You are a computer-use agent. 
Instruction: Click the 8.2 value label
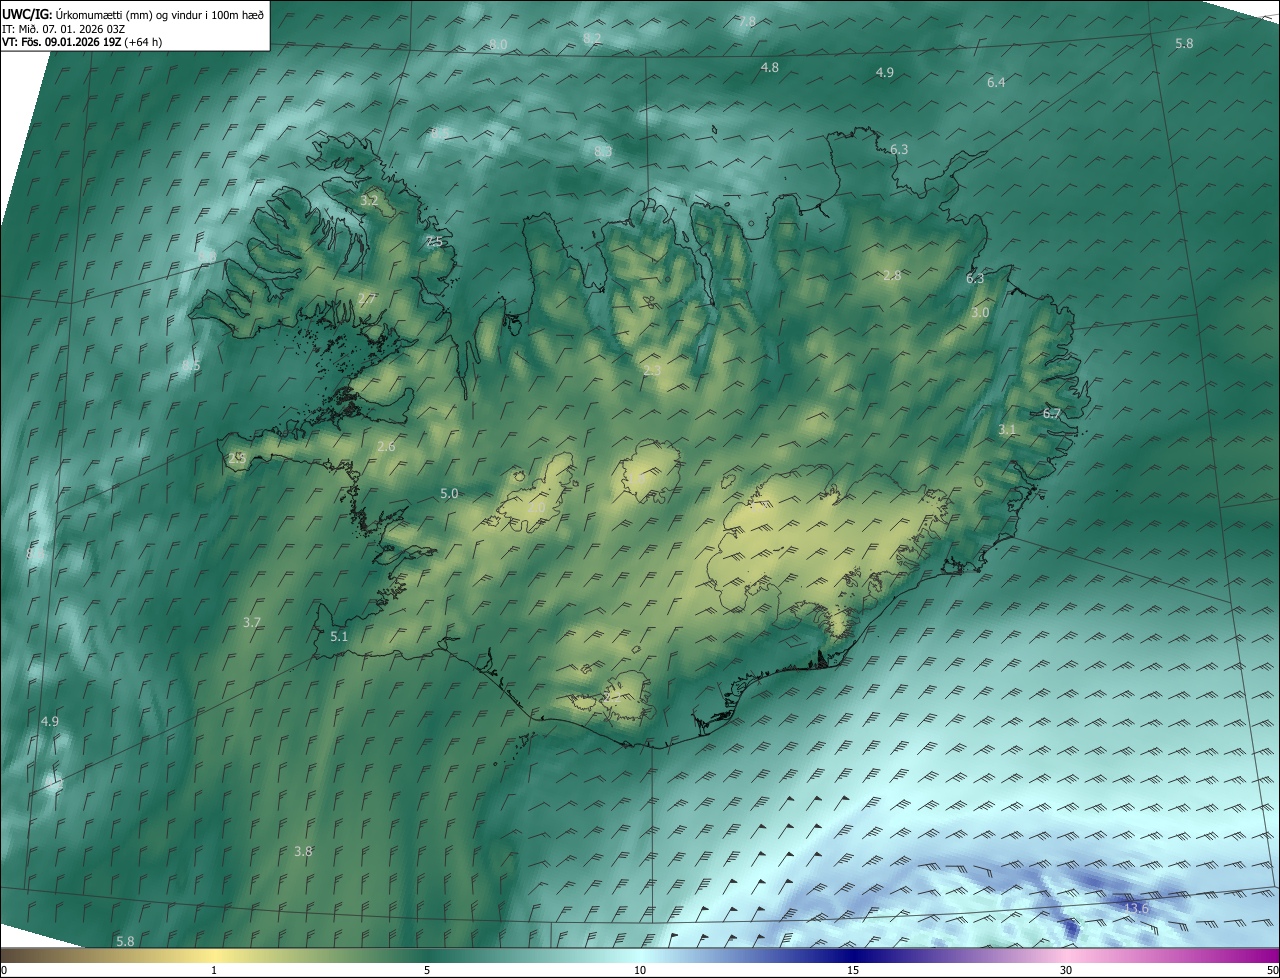(592, 38)
